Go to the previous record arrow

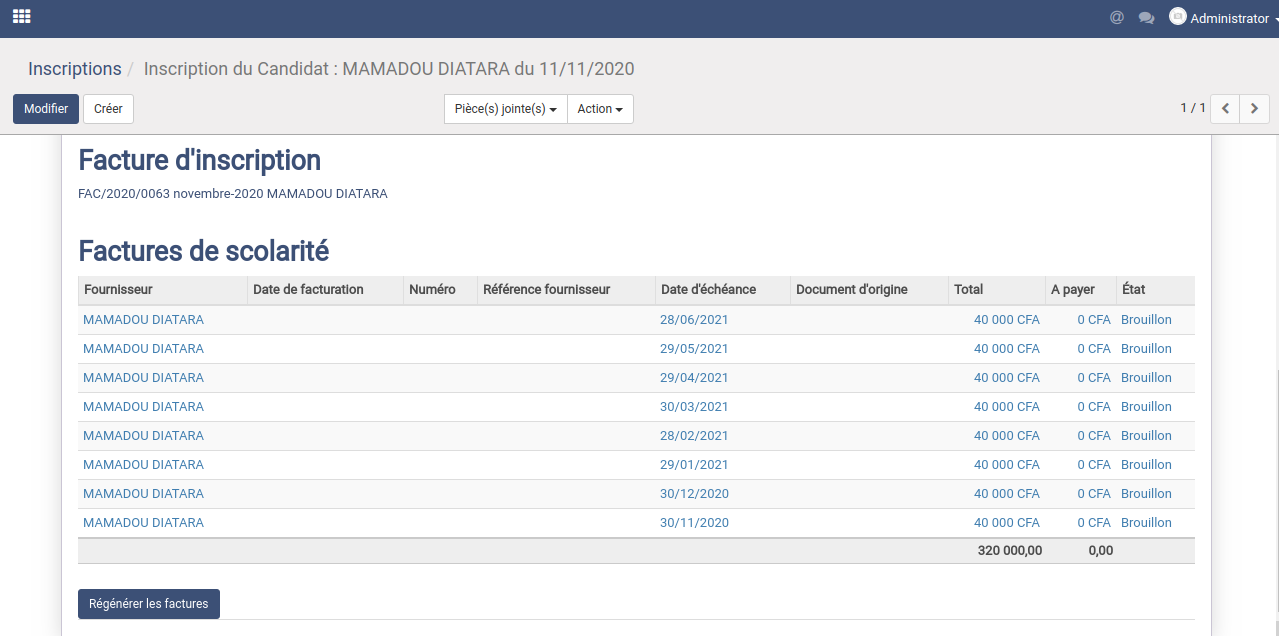click(x=1225, y=109)
